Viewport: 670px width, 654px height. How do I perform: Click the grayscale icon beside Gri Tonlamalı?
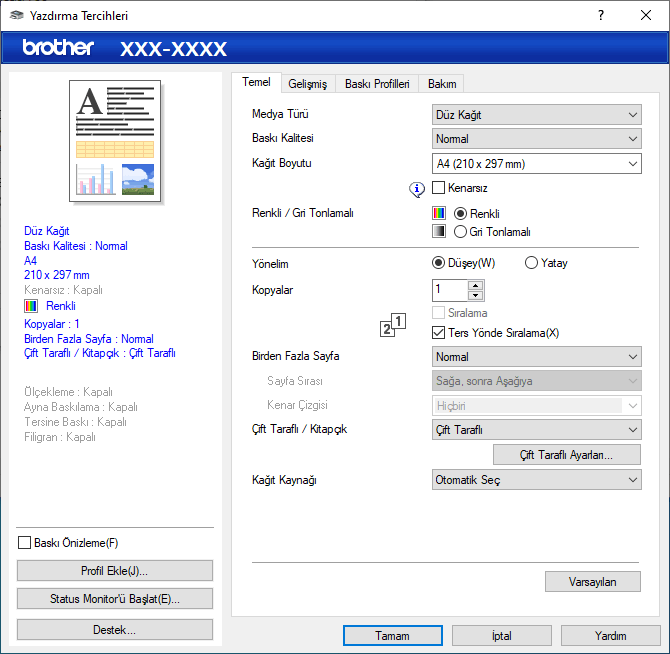(439, 231)
